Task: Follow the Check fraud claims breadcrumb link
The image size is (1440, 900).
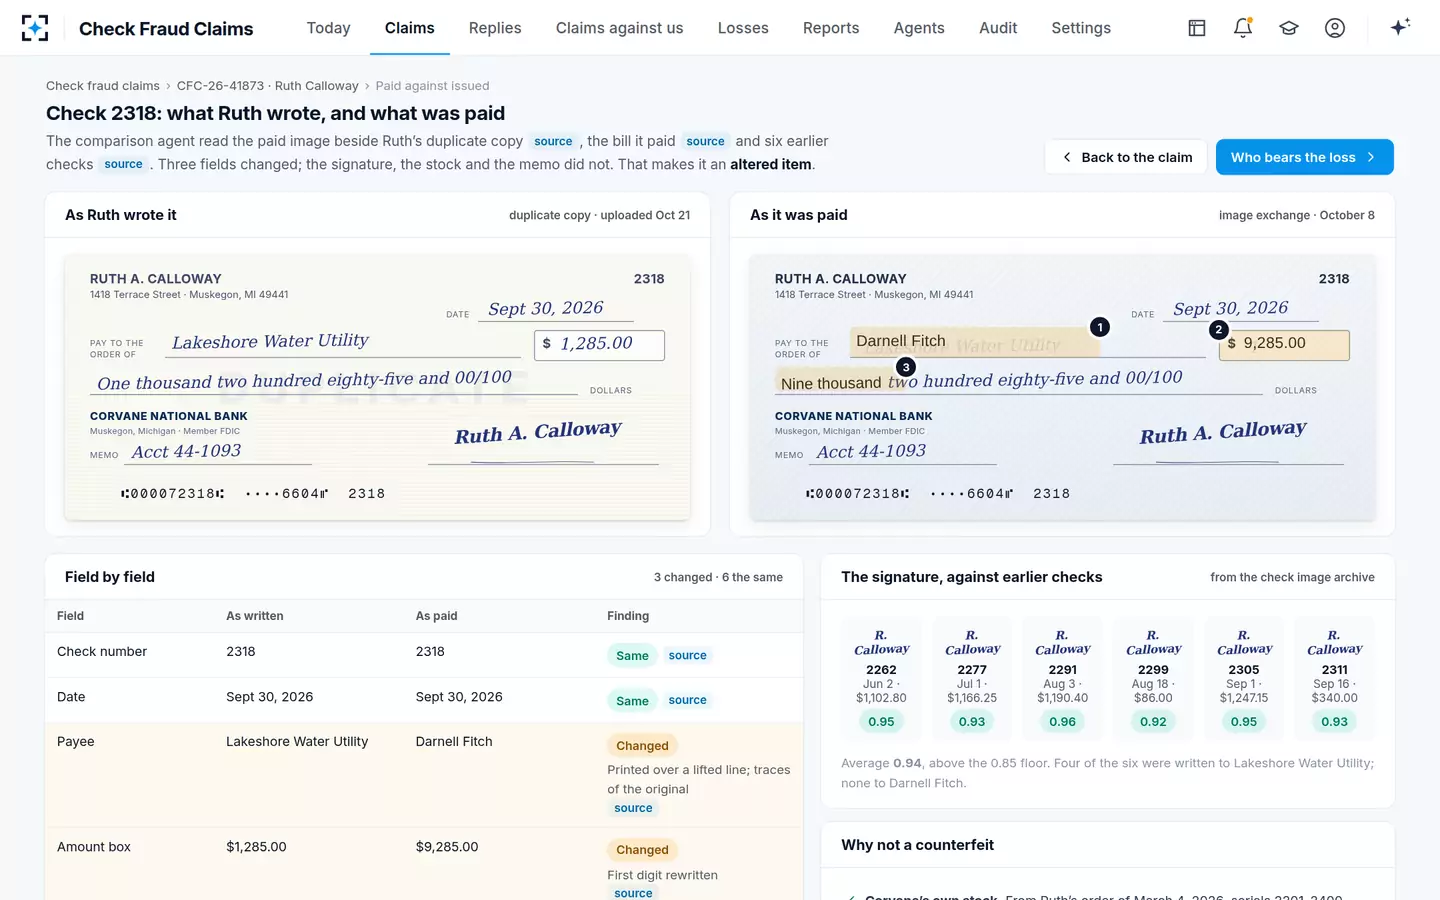Action: 103,86
